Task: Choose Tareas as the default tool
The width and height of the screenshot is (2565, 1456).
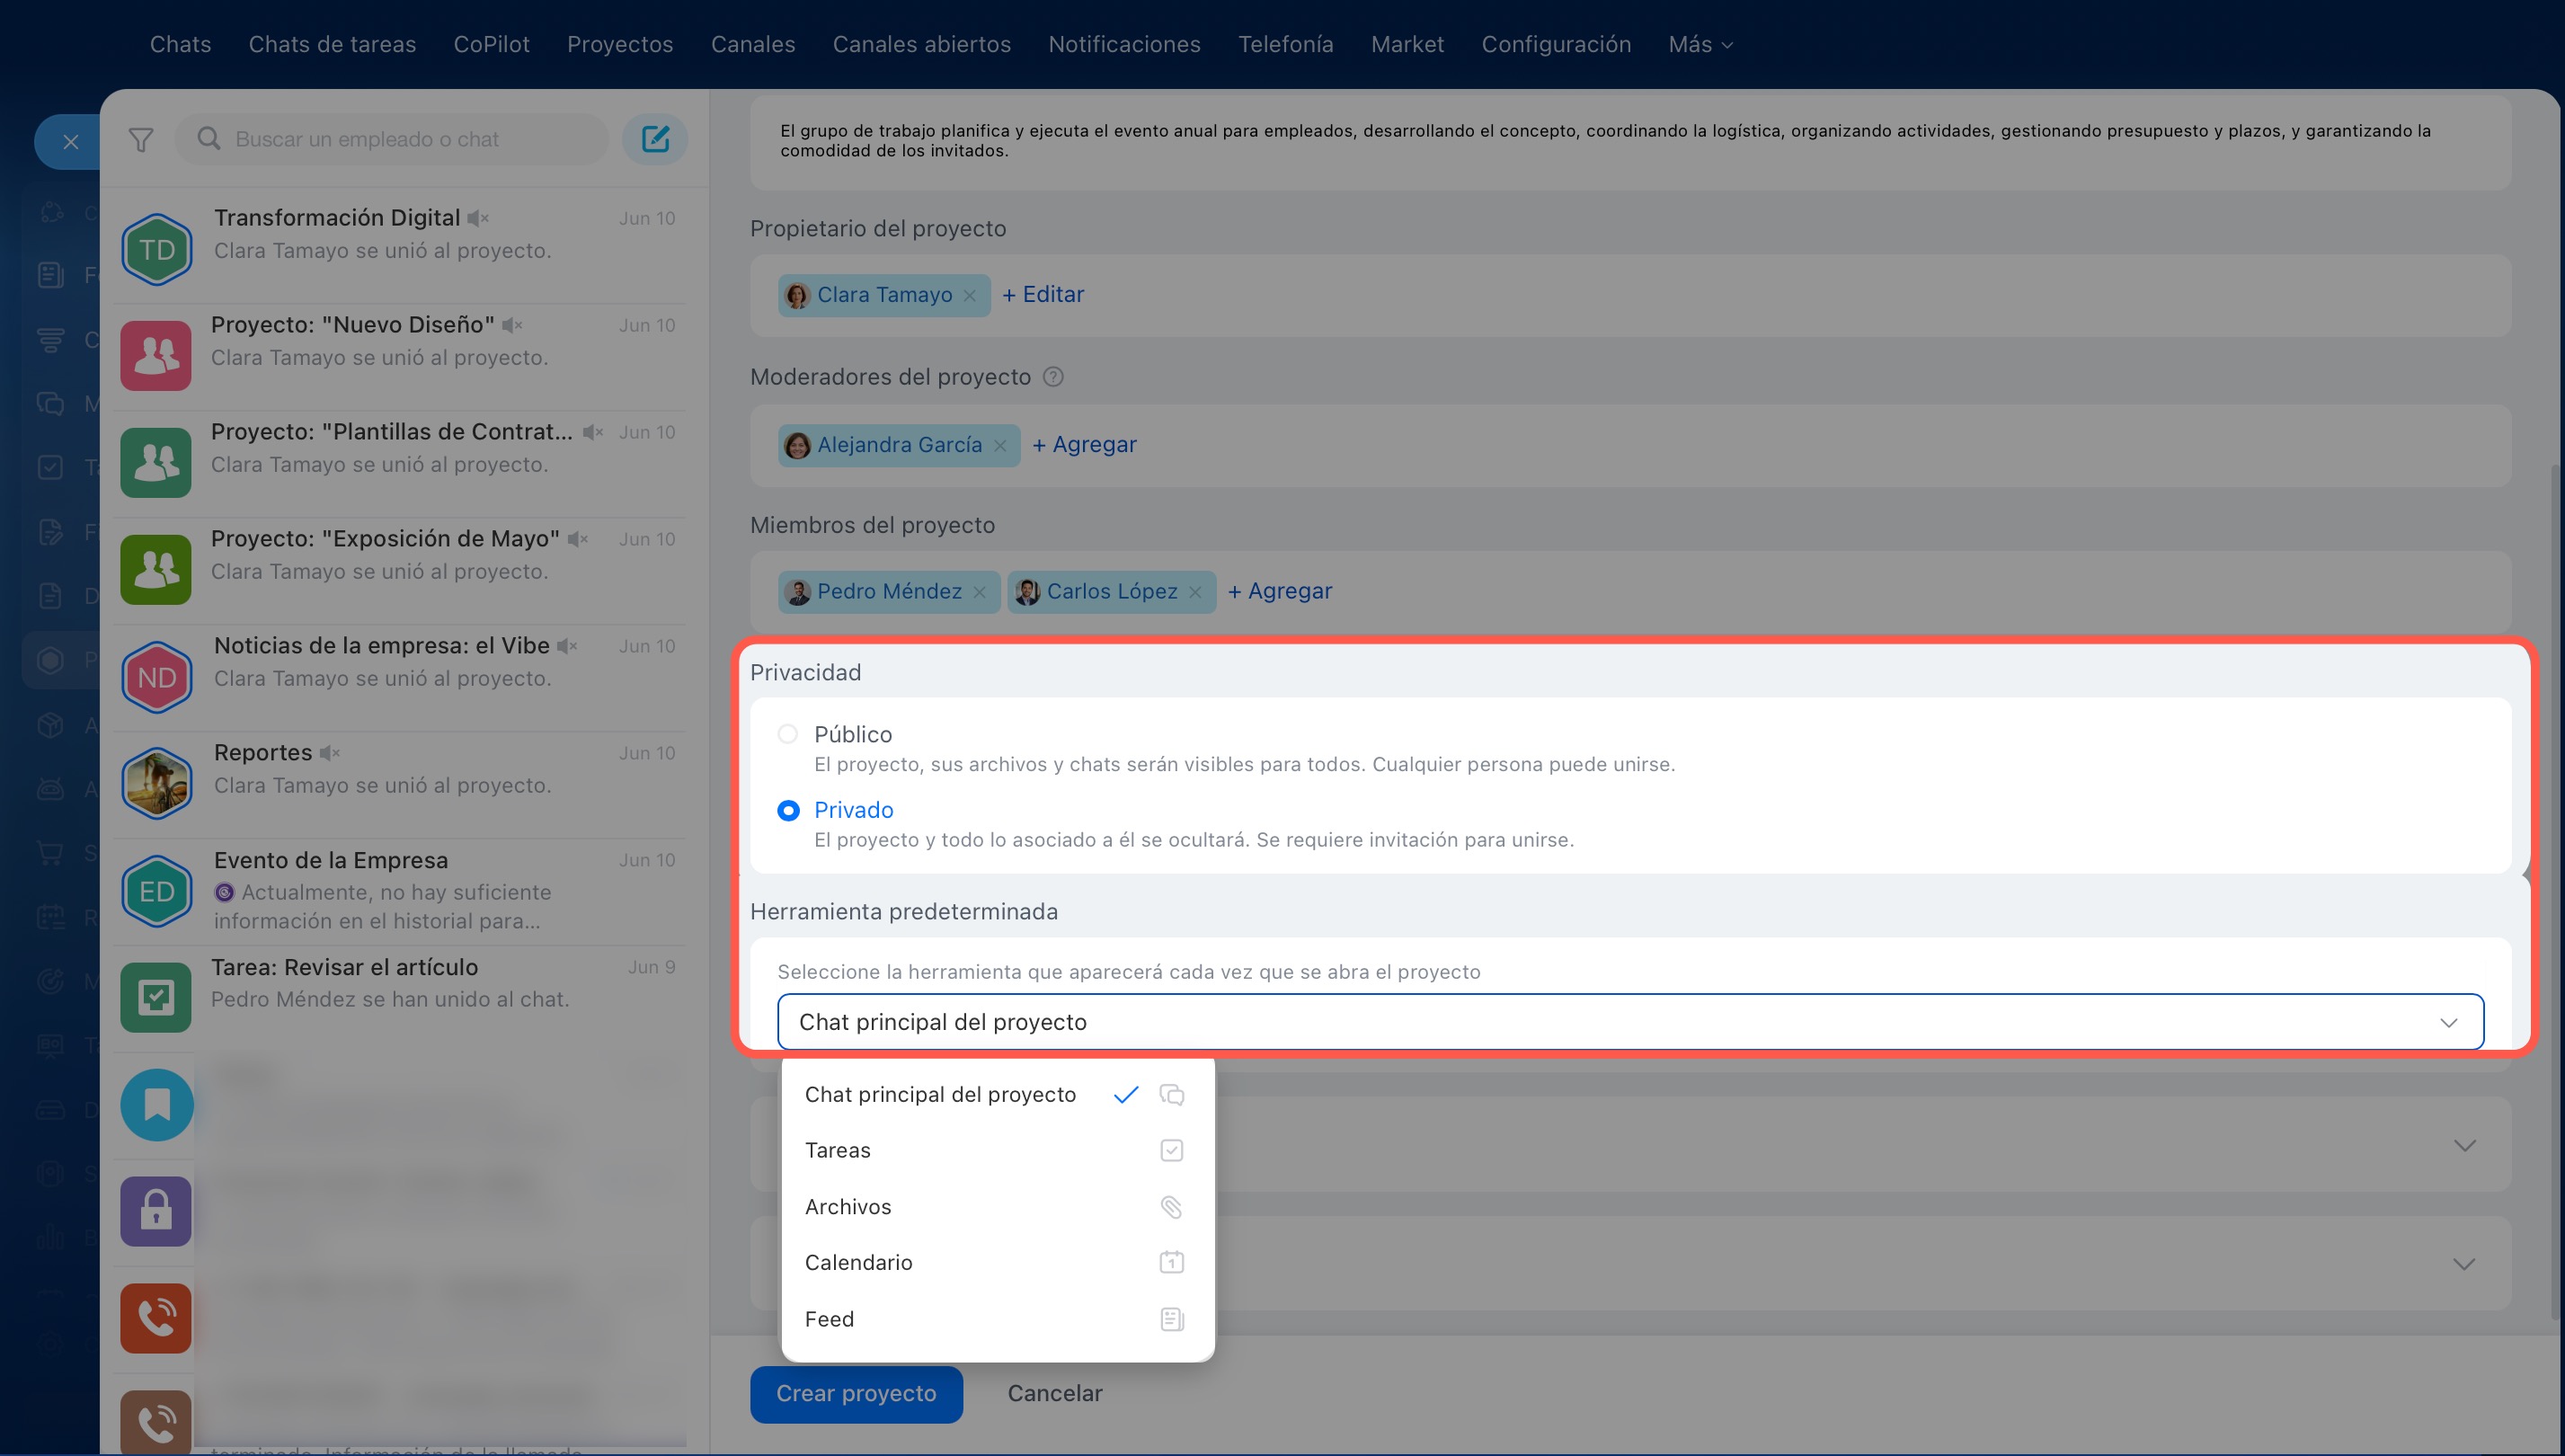Action: [x=997, y=1150]
